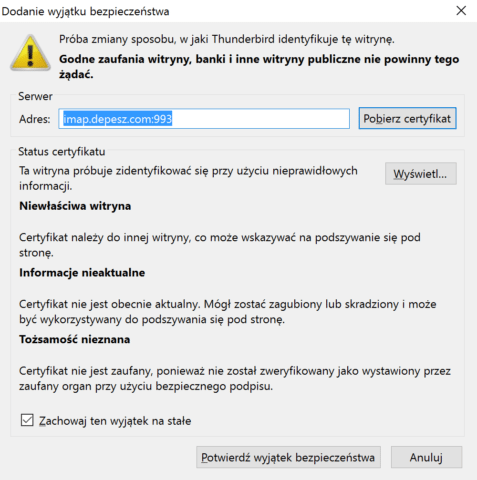Click the Adres label
This screenshot has height=480, width=477.
click(35, 119)
